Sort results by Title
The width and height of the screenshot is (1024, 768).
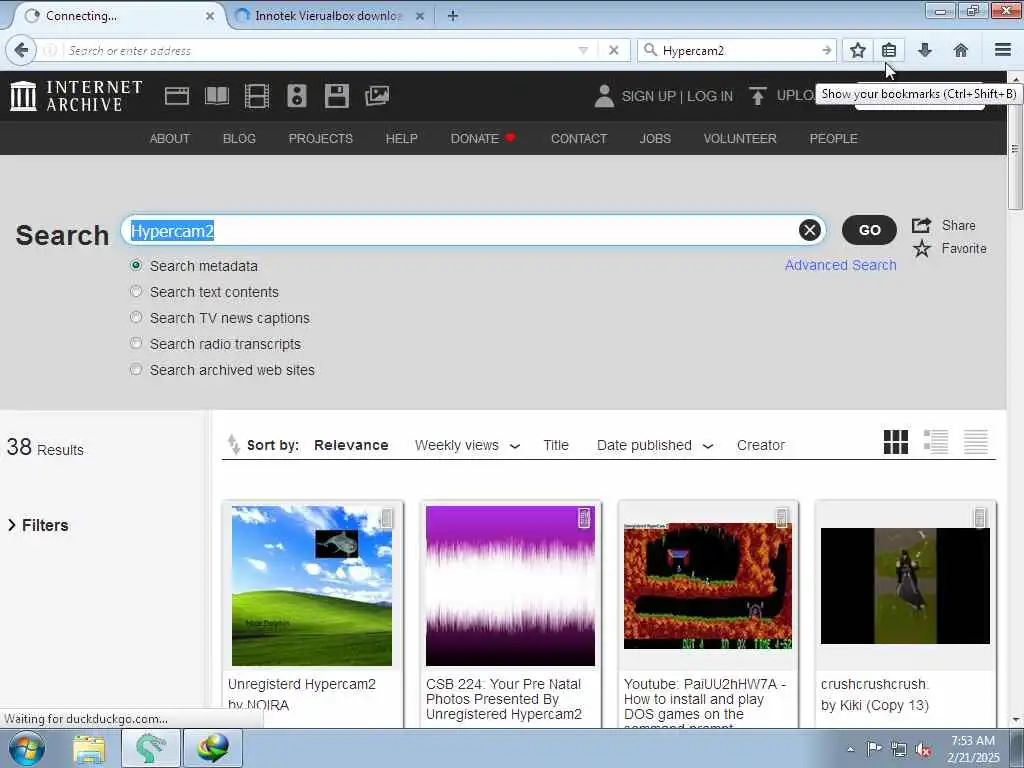[556, 445]
